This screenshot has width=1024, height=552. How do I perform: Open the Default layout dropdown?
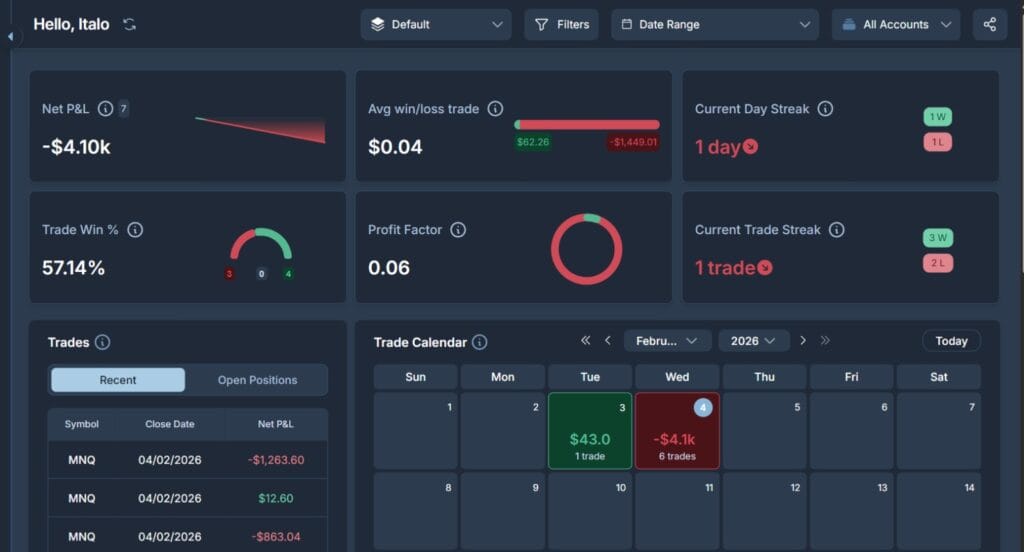point(435,24)
